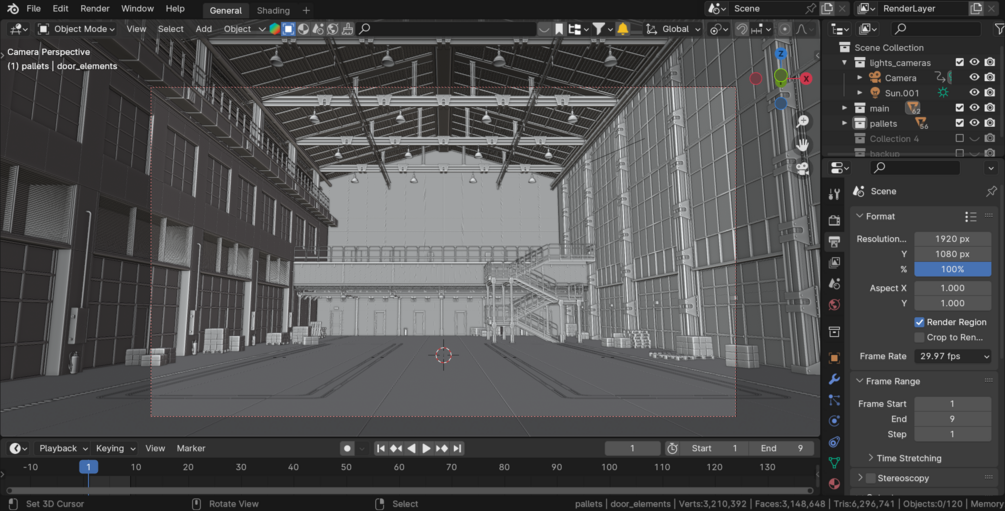Click the Z axis on navigation gizmo
This screenshot has height=511, width=1005.
coord(781,54)
